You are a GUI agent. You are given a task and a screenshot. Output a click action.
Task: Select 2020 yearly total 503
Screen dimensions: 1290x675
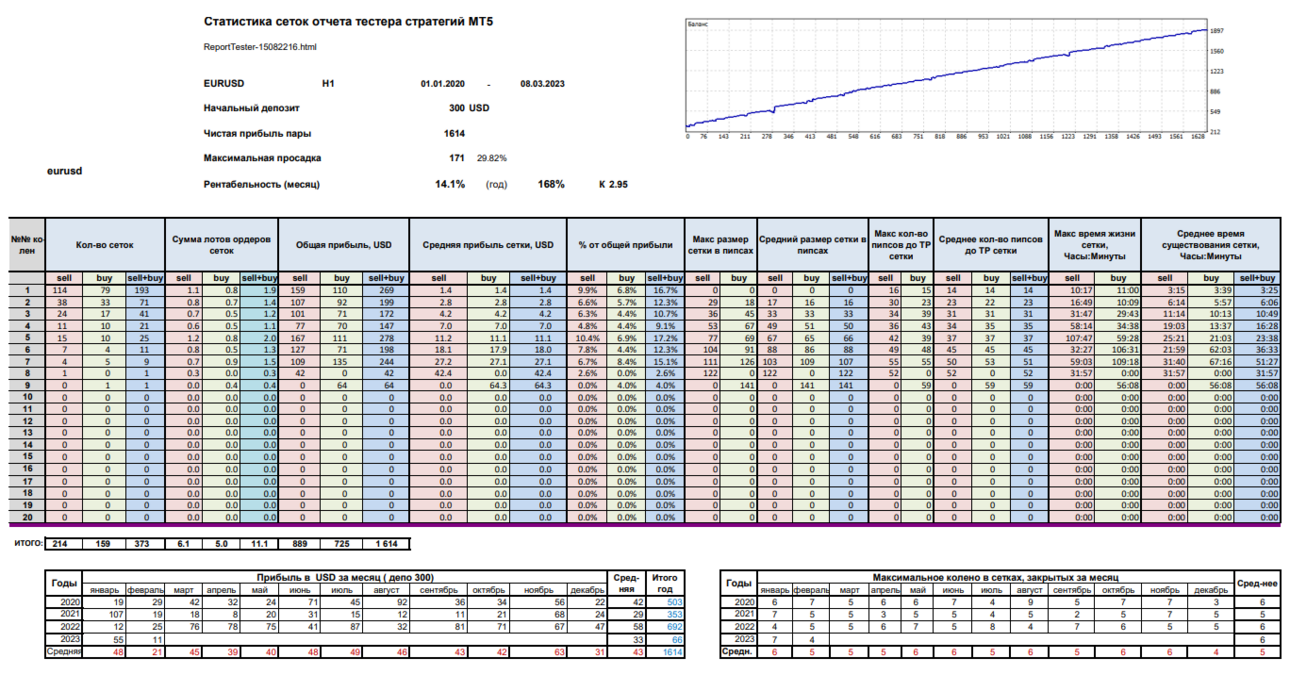[664, 603]
